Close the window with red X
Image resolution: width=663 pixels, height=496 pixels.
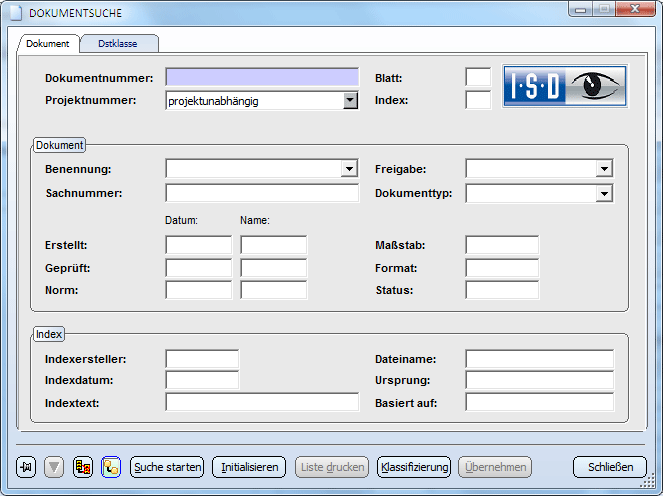[635, 9]
